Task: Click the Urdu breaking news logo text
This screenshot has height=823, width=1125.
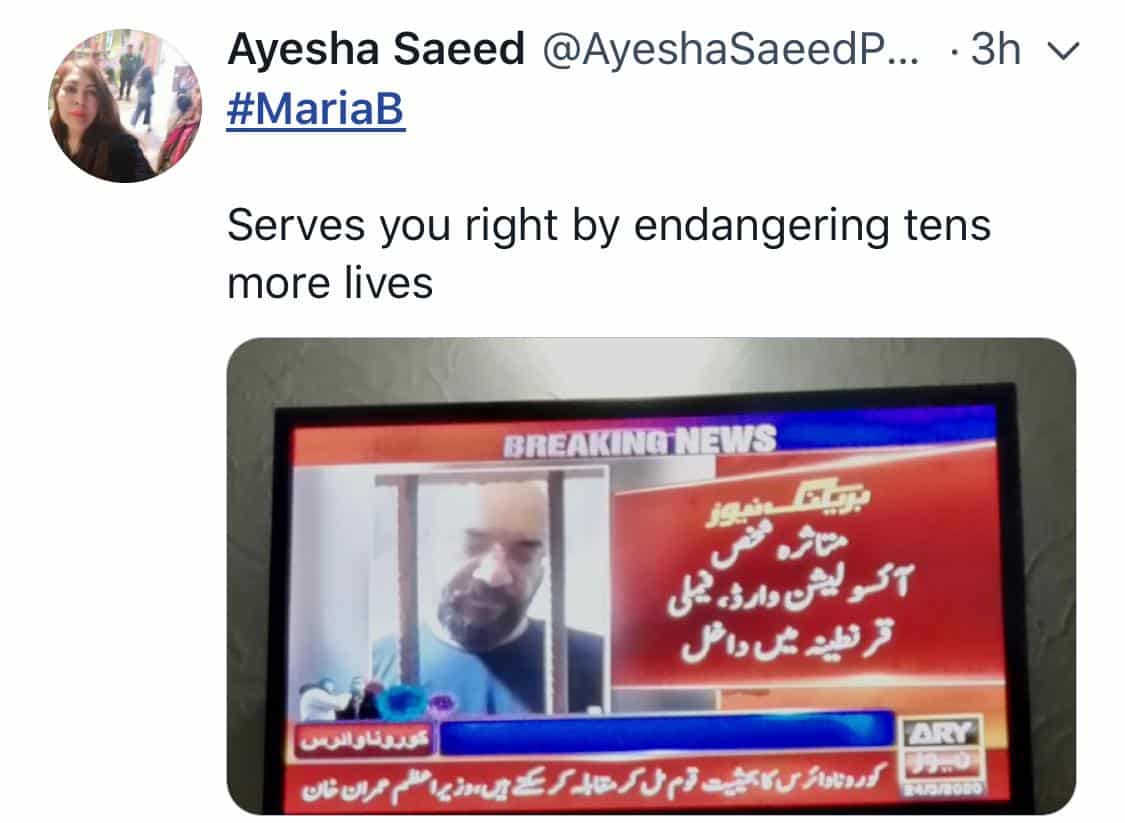Action: pyautogui.click(x=789, y=504)
